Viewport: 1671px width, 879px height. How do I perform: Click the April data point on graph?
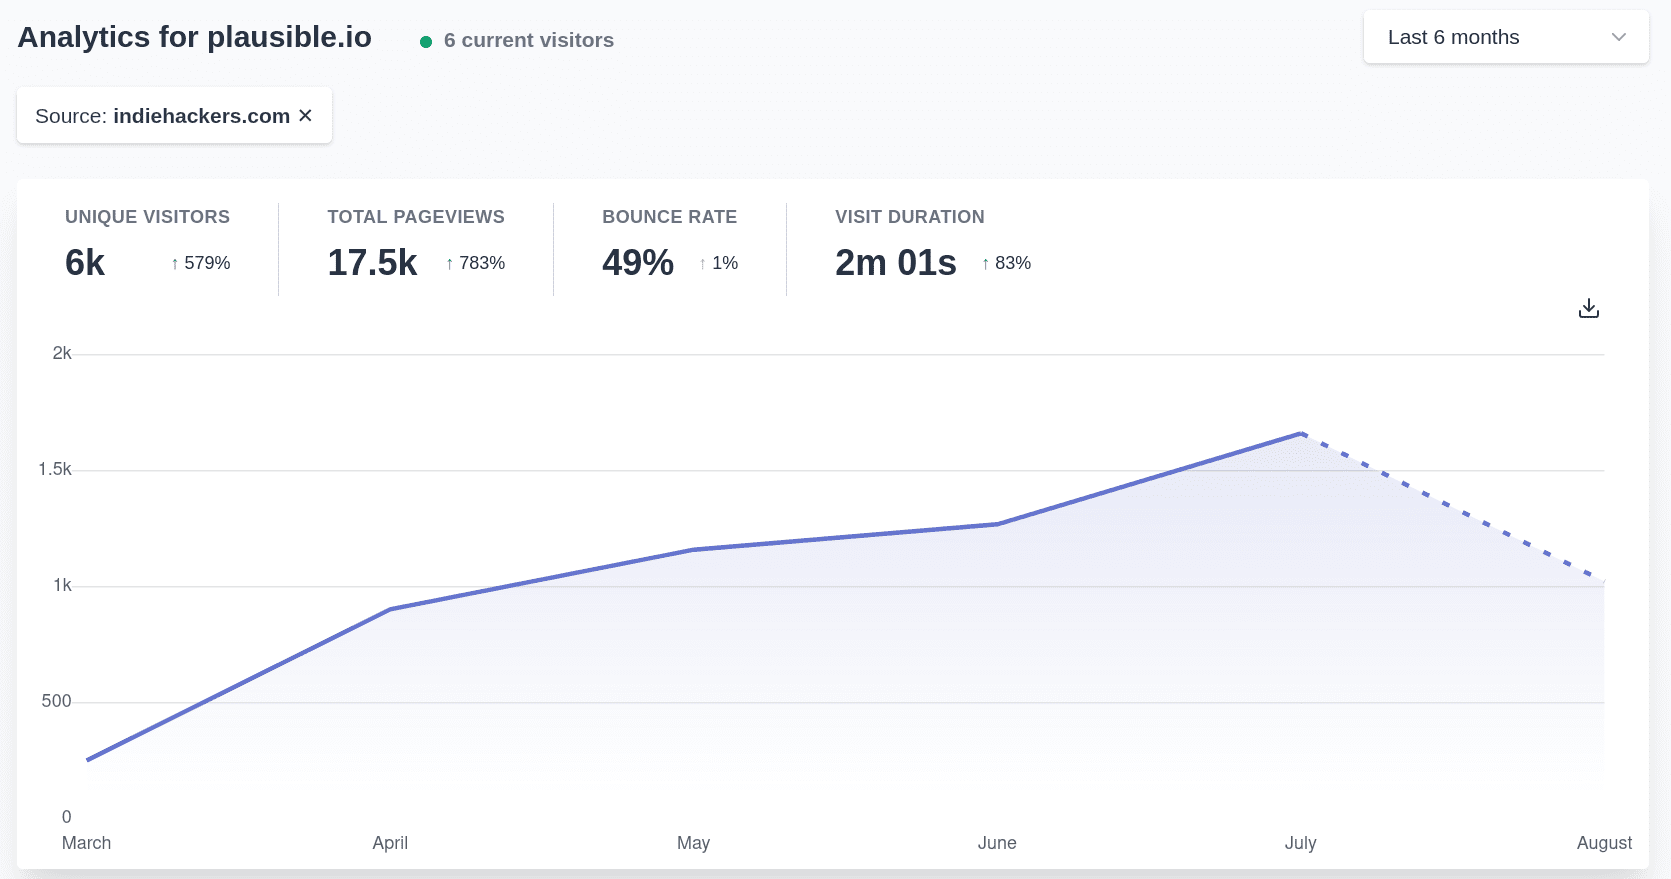coord(390,609)
